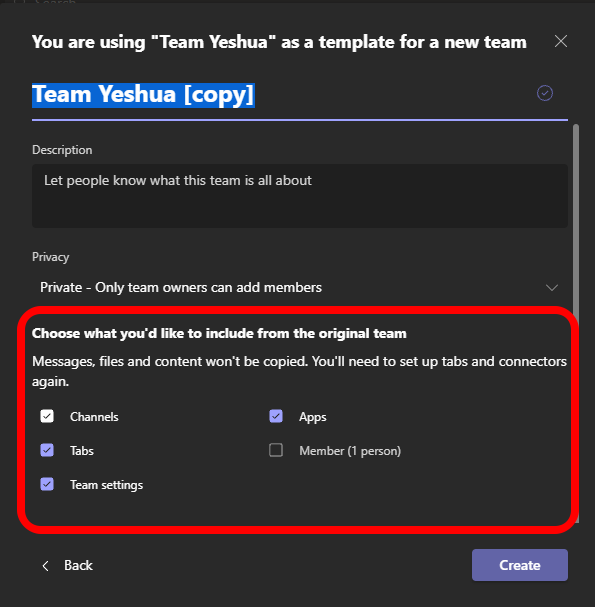Focus the Description text box
Viewport: 595px width, 607px height.
coord(300,196)
